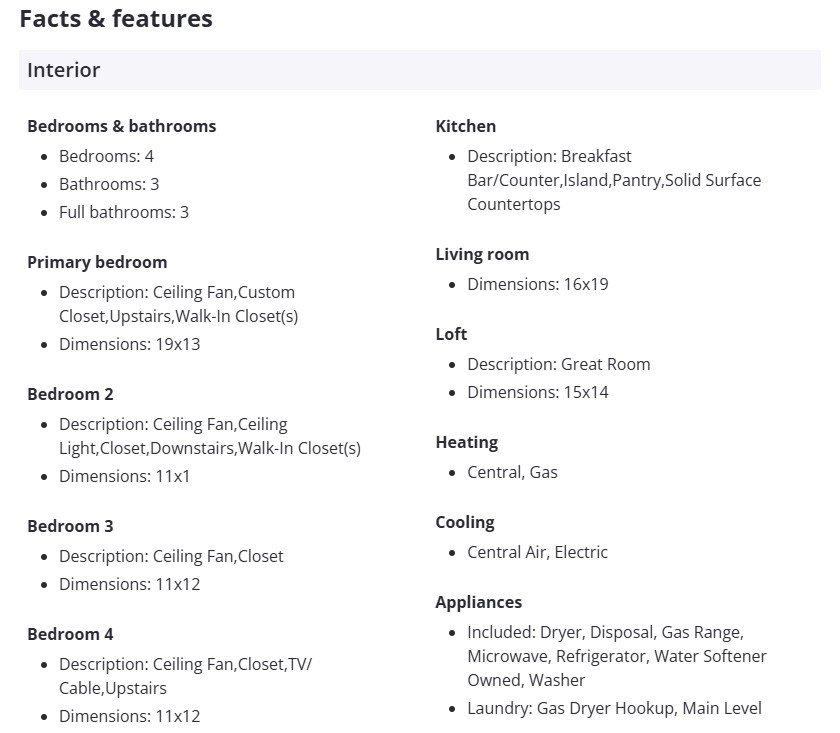
Task: Click the Living room subheading
Action: click(482, 254)
